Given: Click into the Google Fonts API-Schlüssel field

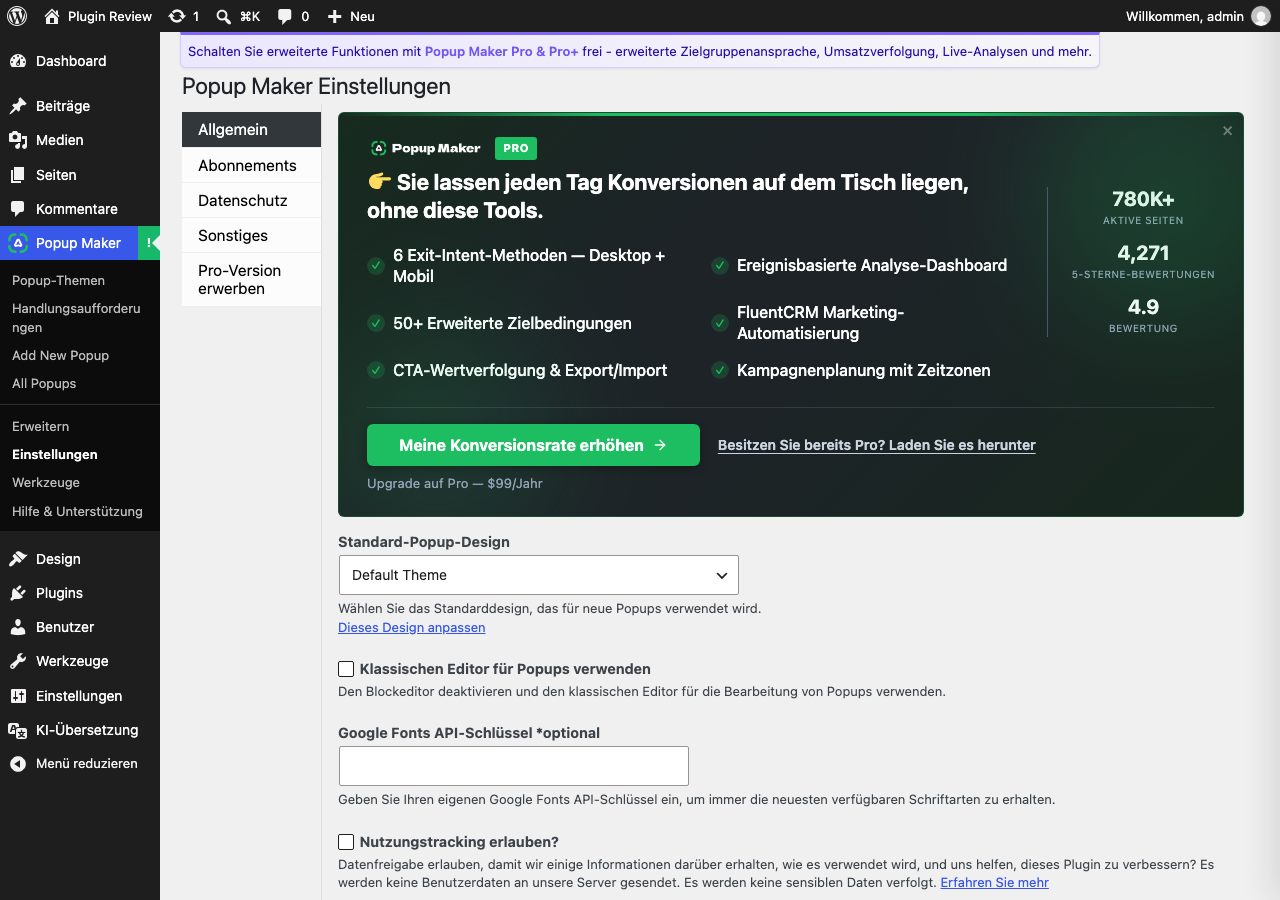Looking at the screenshot, I should [x=514, y=766].
